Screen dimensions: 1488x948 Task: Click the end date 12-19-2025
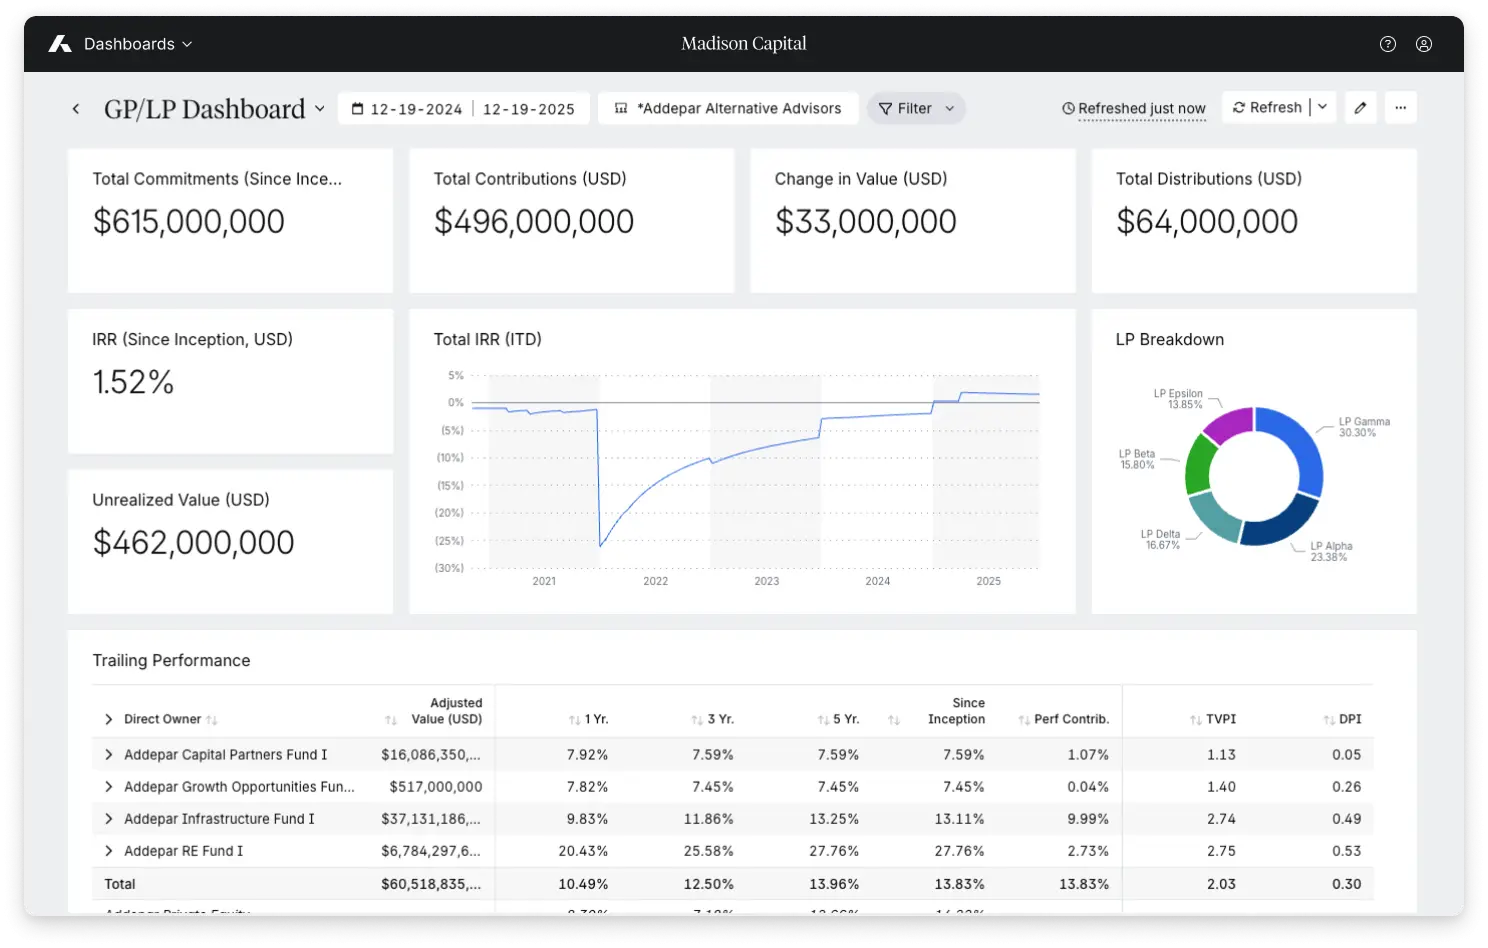click(529, 109)
